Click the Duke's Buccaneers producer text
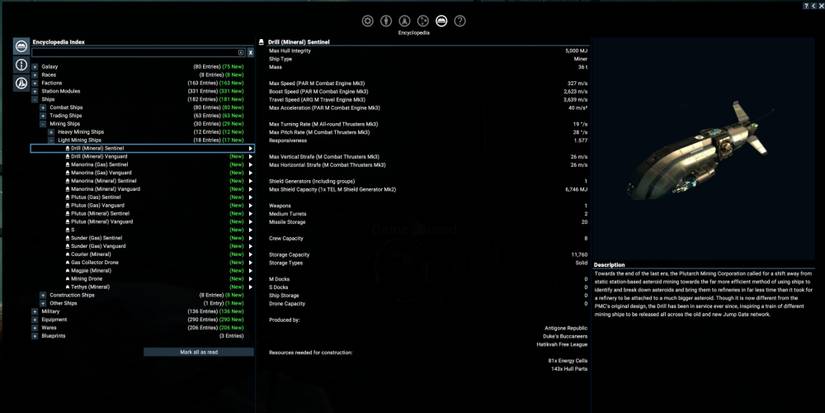This screenshot has width=825, height=413. [x=565, y=336]
